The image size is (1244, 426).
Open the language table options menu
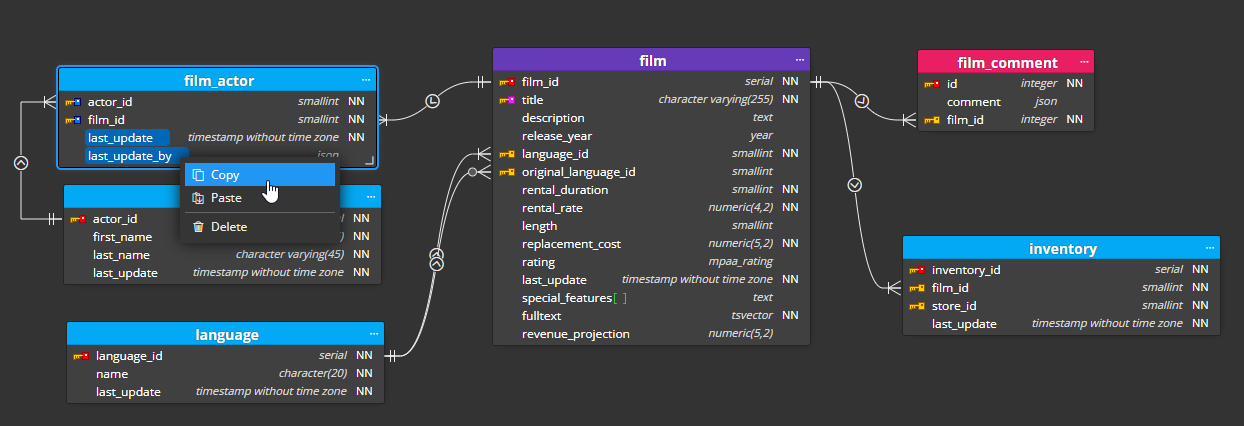click(x=374, y=334)
